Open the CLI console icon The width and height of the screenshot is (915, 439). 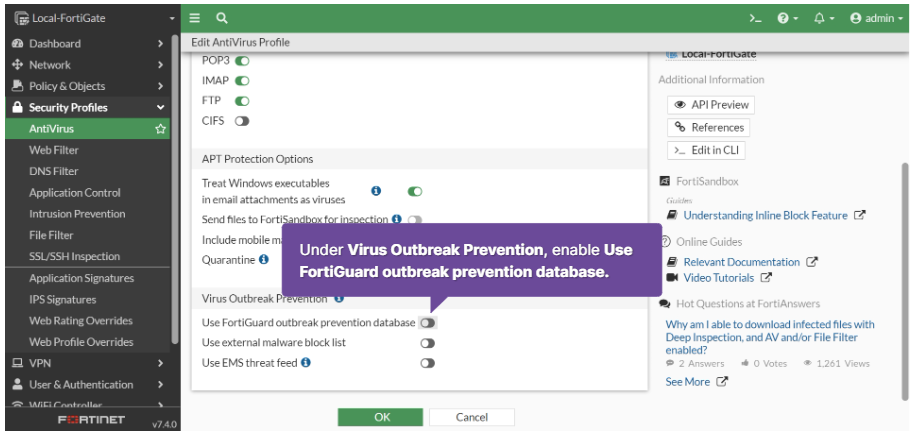pos(756,19)
